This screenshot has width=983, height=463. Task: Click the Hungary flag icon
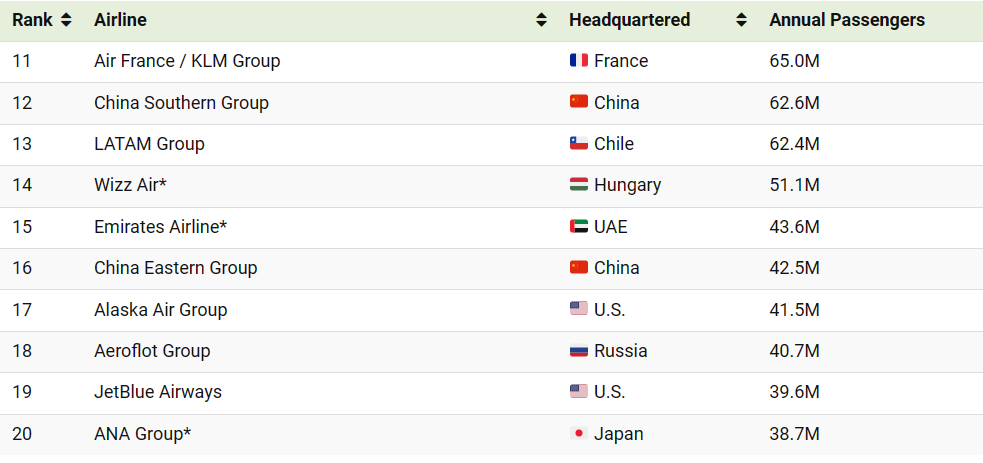tap(579, 185)
